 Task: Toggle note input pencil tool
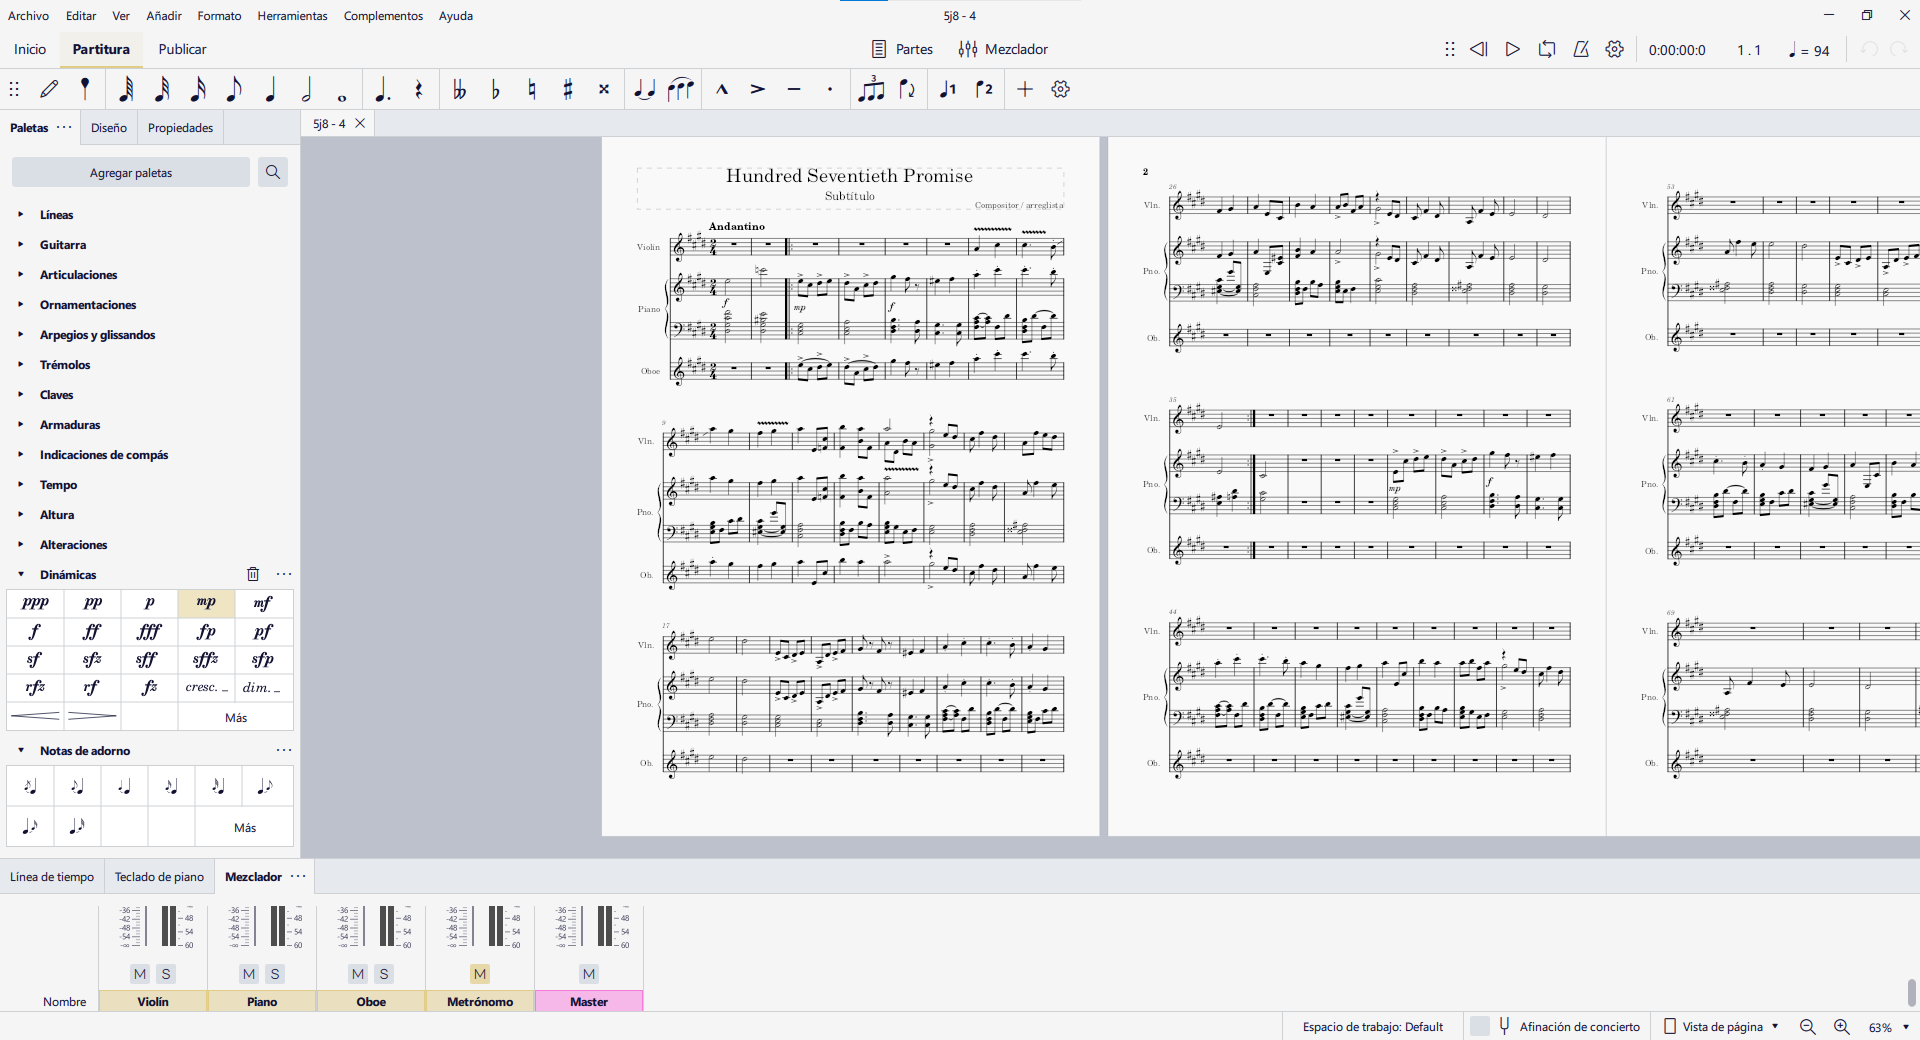[49, 89]
